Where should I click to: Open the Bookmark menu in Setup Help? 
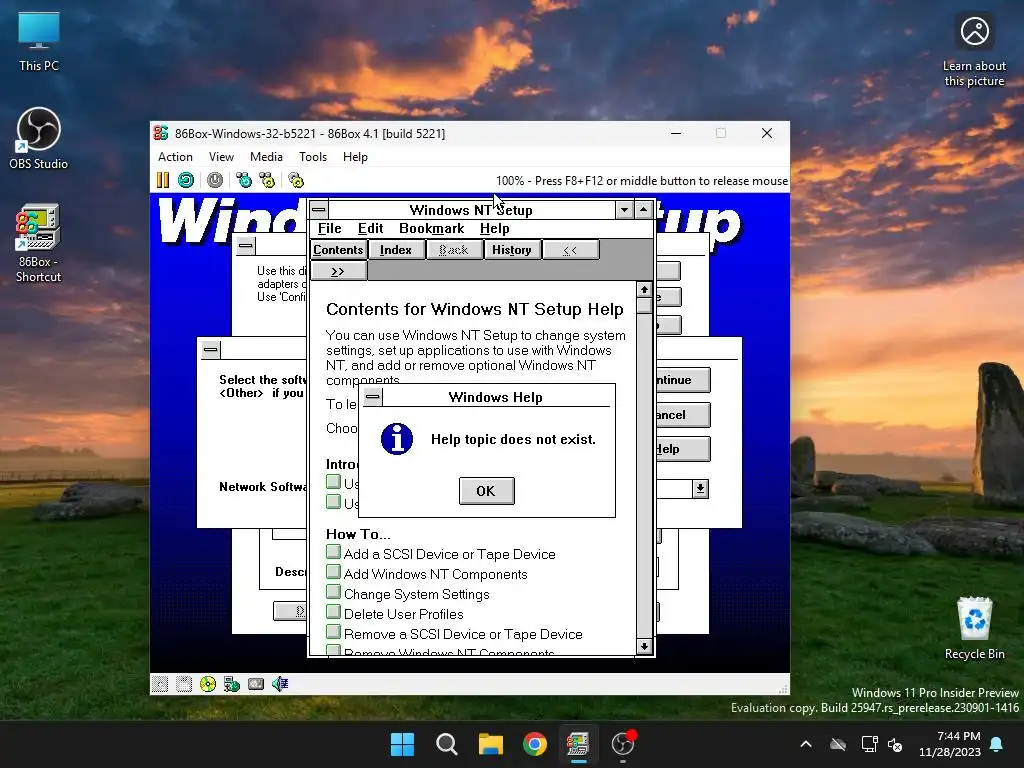point(432,229)
